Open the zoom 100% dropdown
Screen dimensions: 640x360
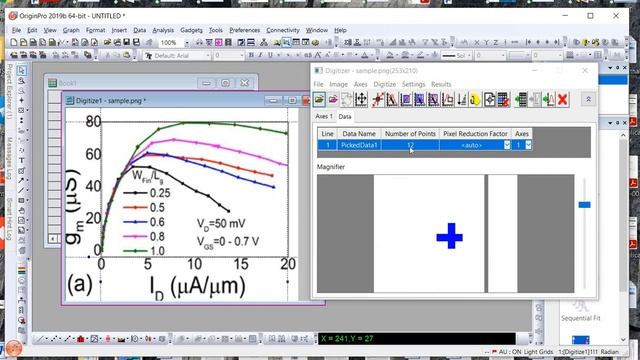point(187,42)
